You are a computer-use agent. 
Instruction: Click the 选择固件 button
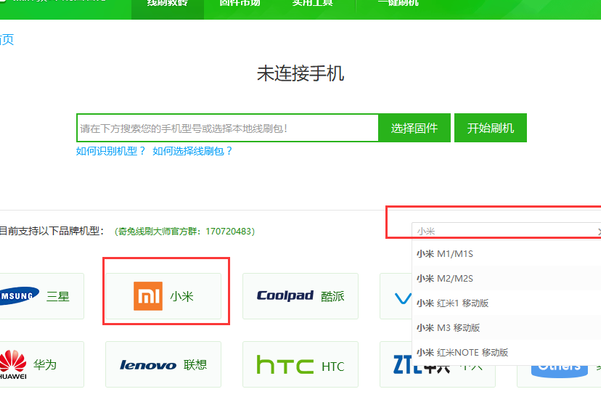click(x=414, y=128)
